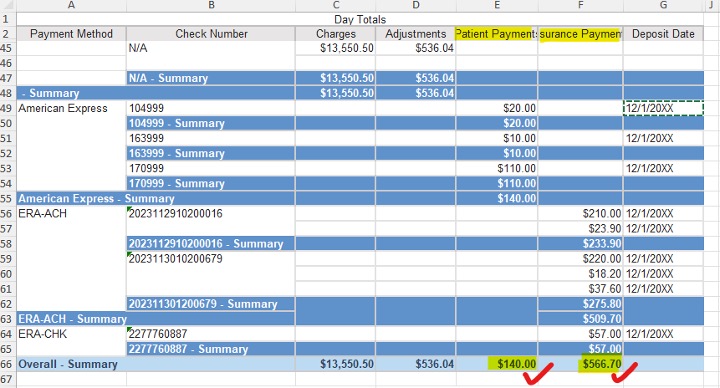Click the highlighted Insurance Payments header cell
This screenshot has width=720, height=388.
(580, 34)
